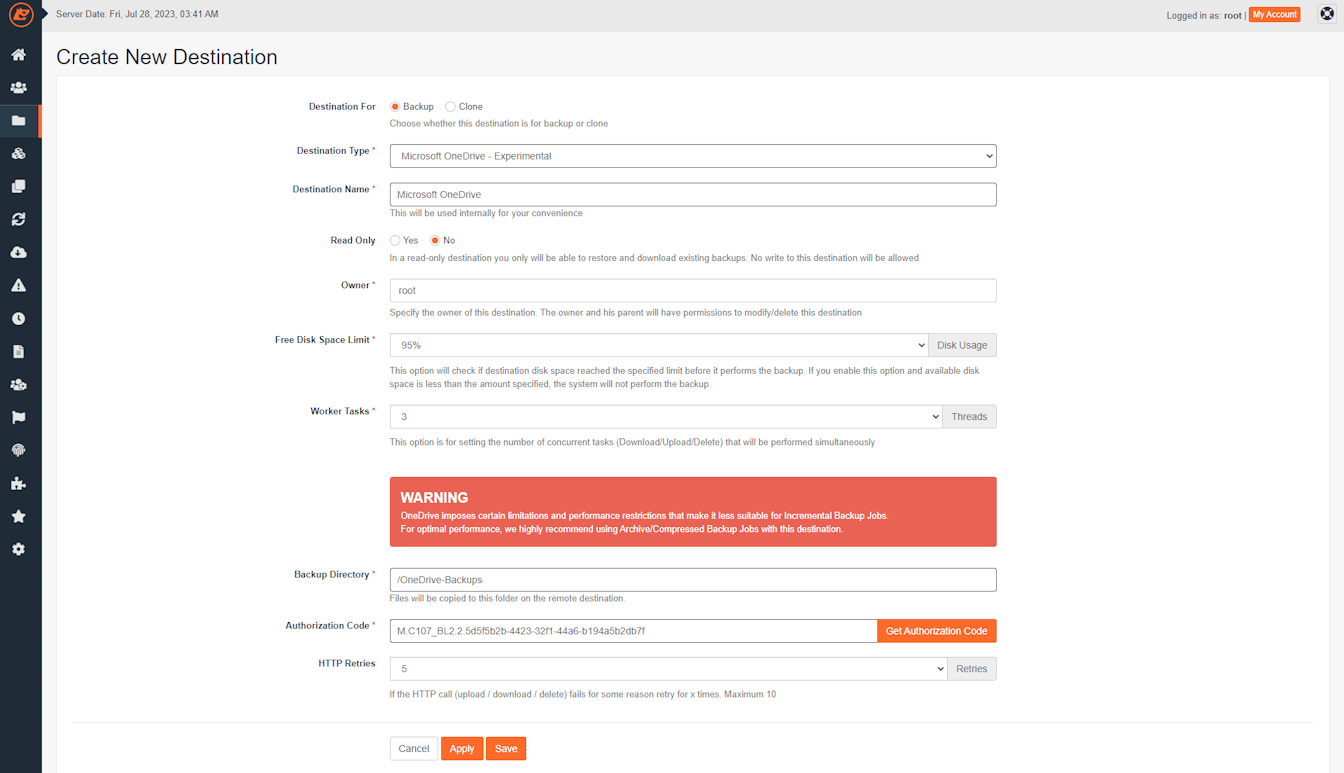Set Read Only to Yes
The height and width of the screenshot is (773, 1344).
click(x=395, y=241)
